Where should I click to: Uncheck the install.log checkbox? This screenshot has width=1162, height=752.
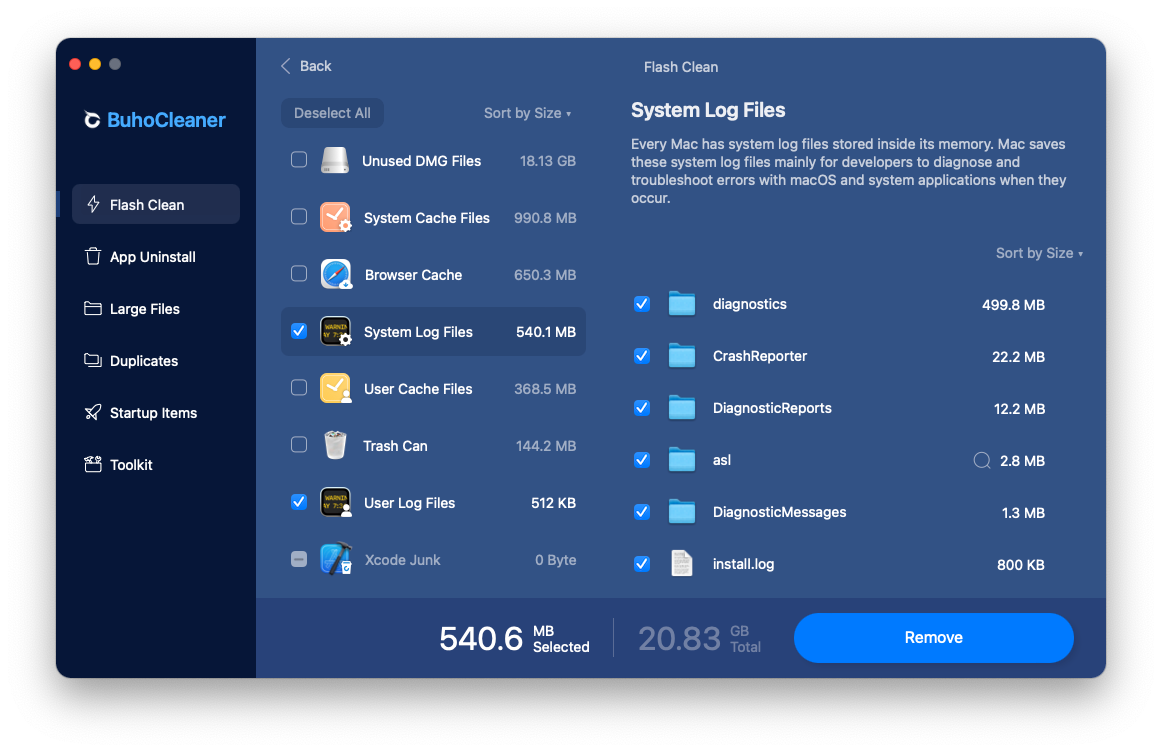642,563
